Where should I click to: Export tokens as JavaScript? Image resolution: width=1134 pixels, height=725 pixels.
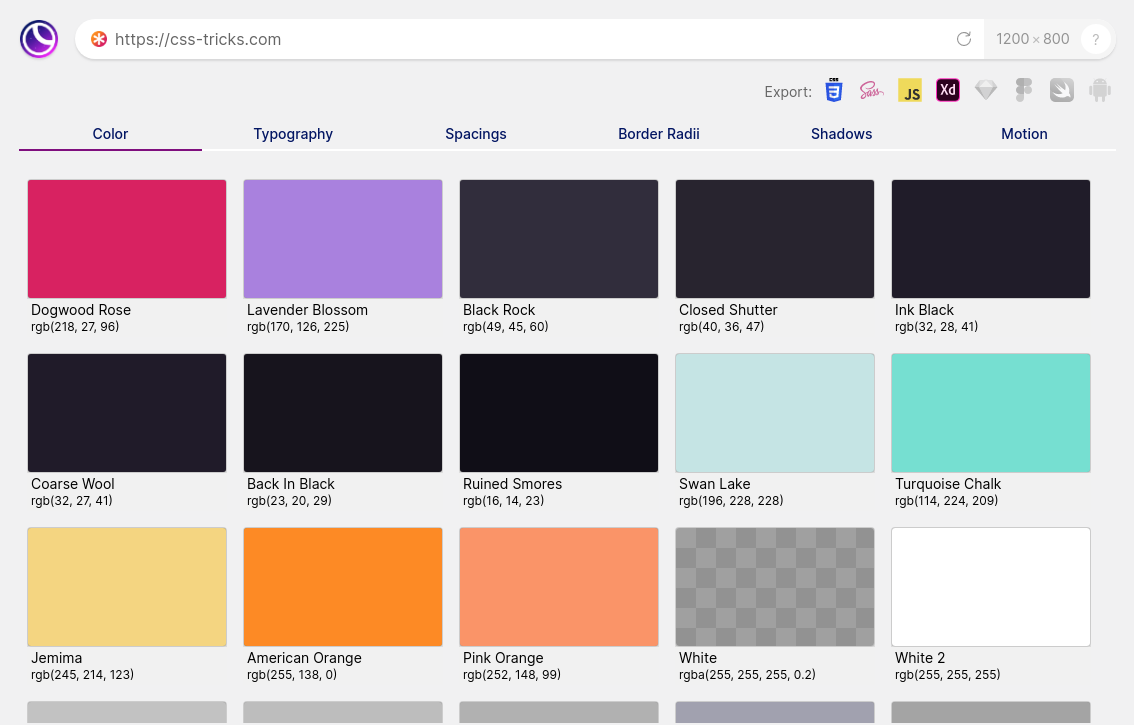[x=910, y=90]
